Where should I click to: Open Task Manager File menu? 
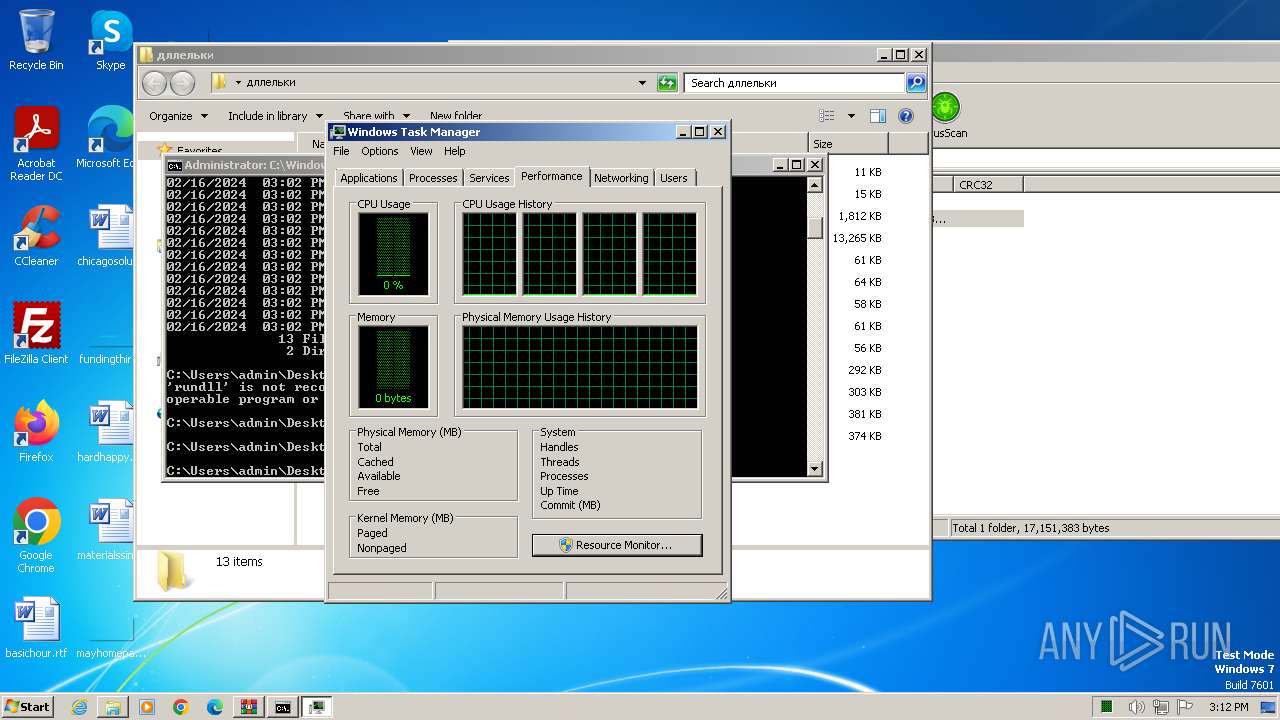(x=341, y=151)
